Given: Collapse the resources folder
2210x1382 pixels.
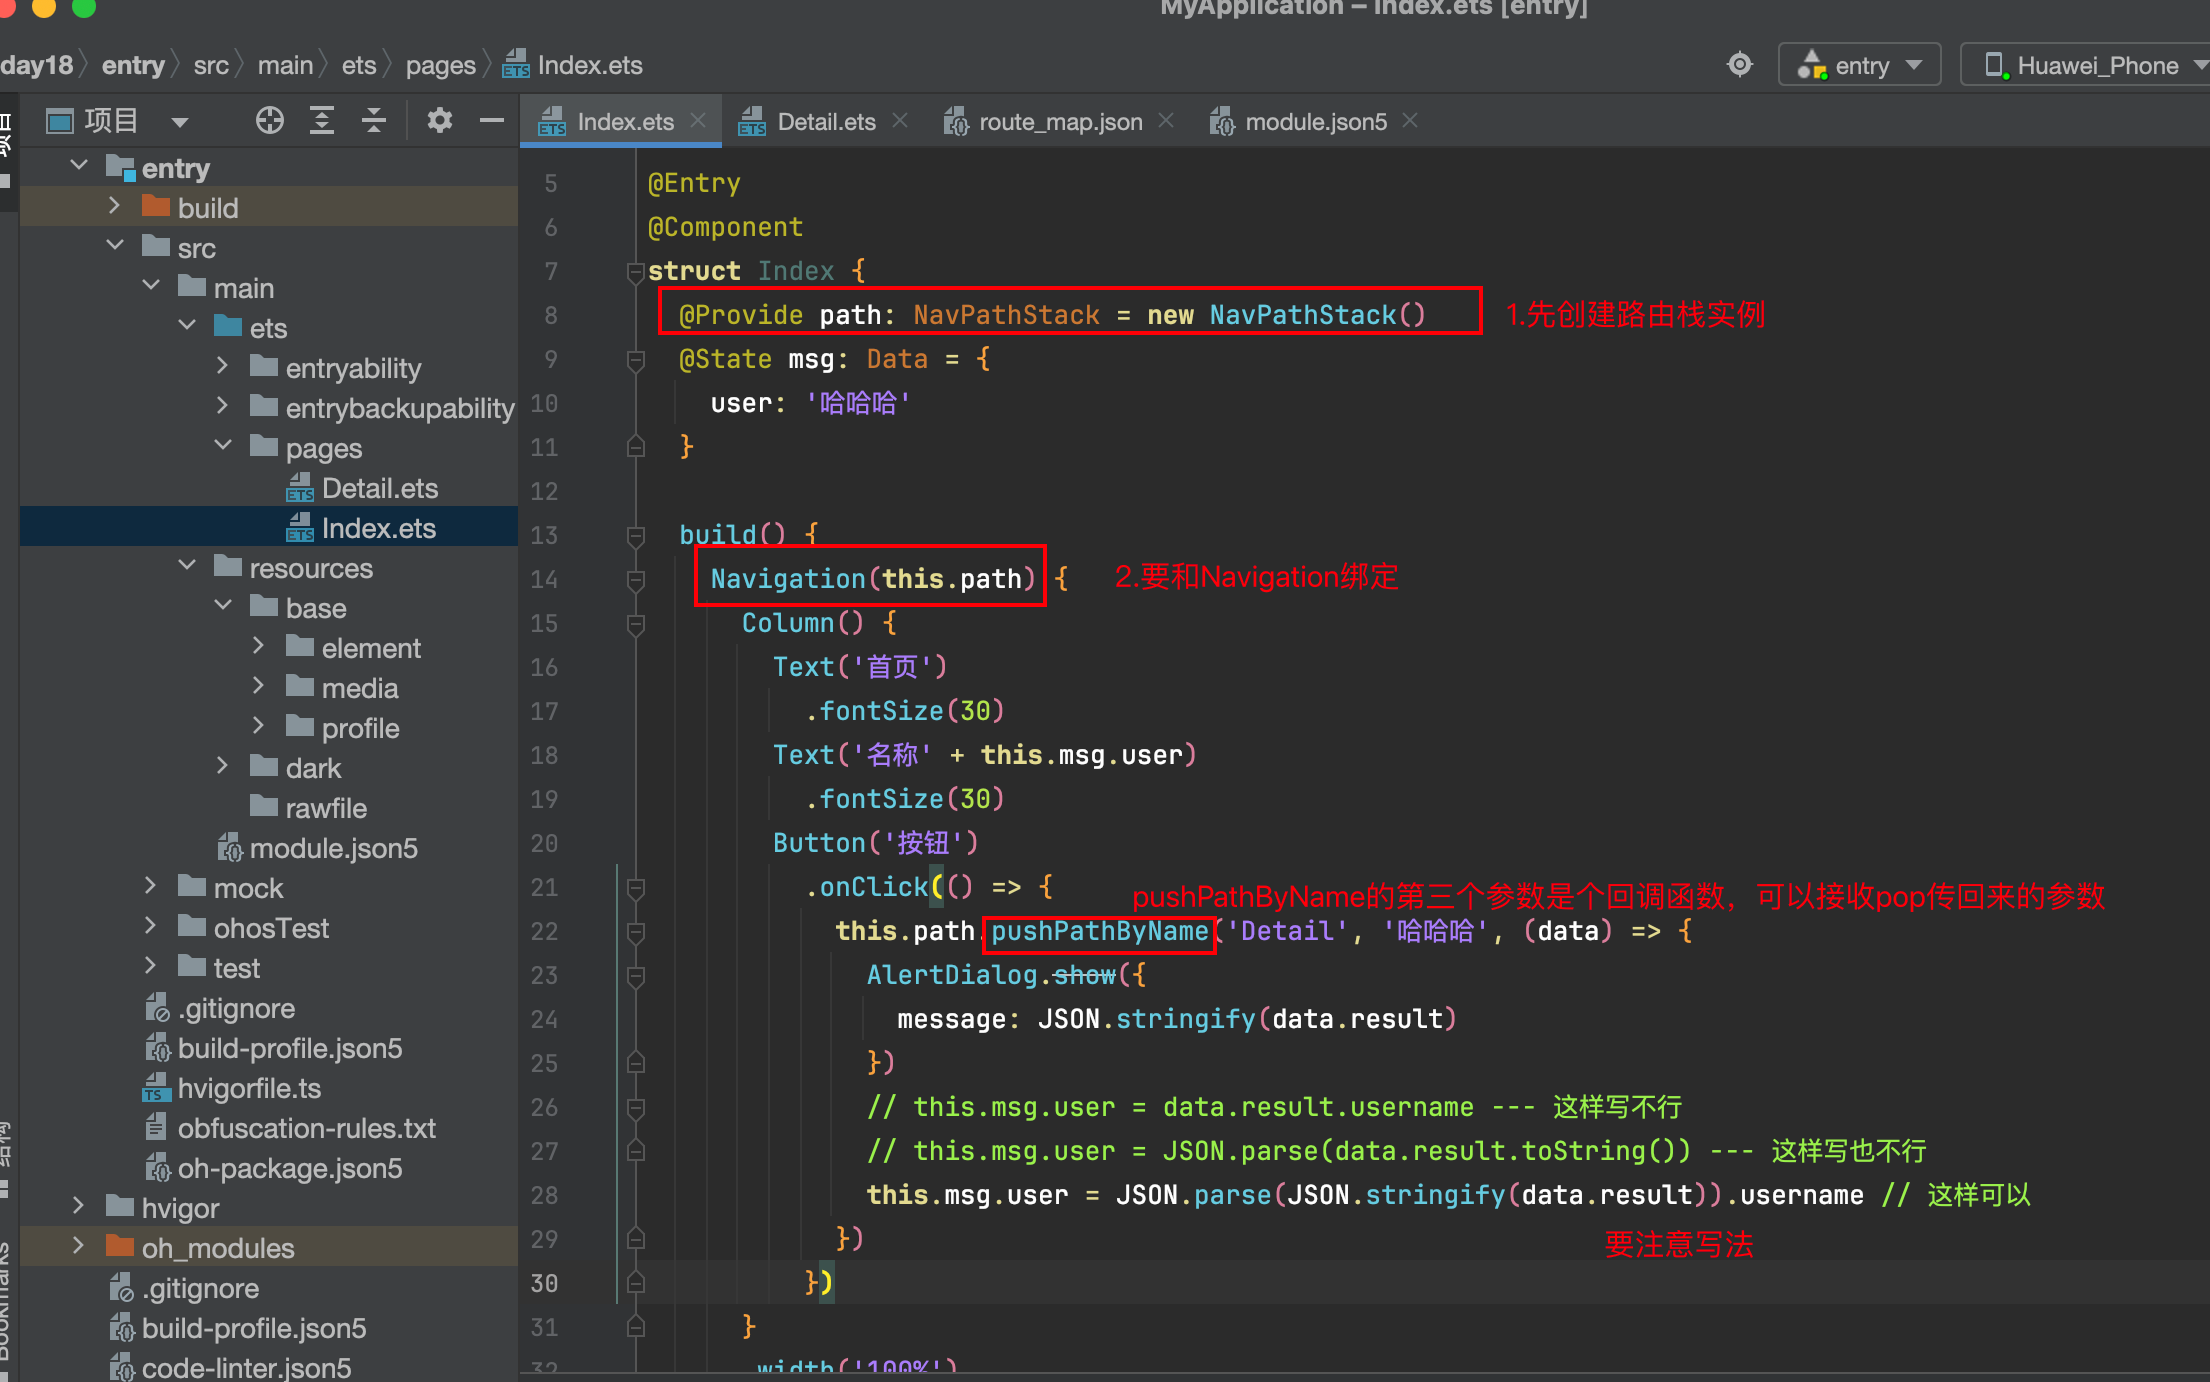Looking at the screenshot, I should 187,567.
